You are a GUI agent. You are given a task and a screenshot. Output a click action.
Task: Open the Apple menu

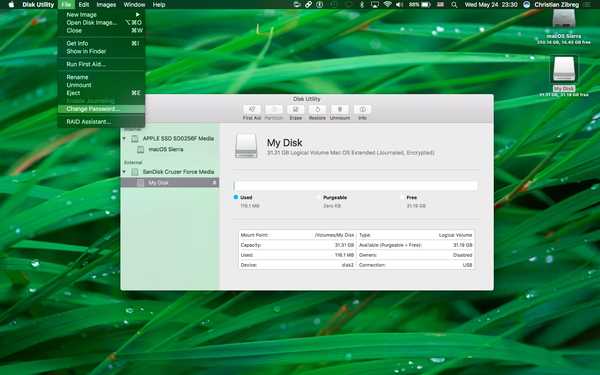[11, 5]
